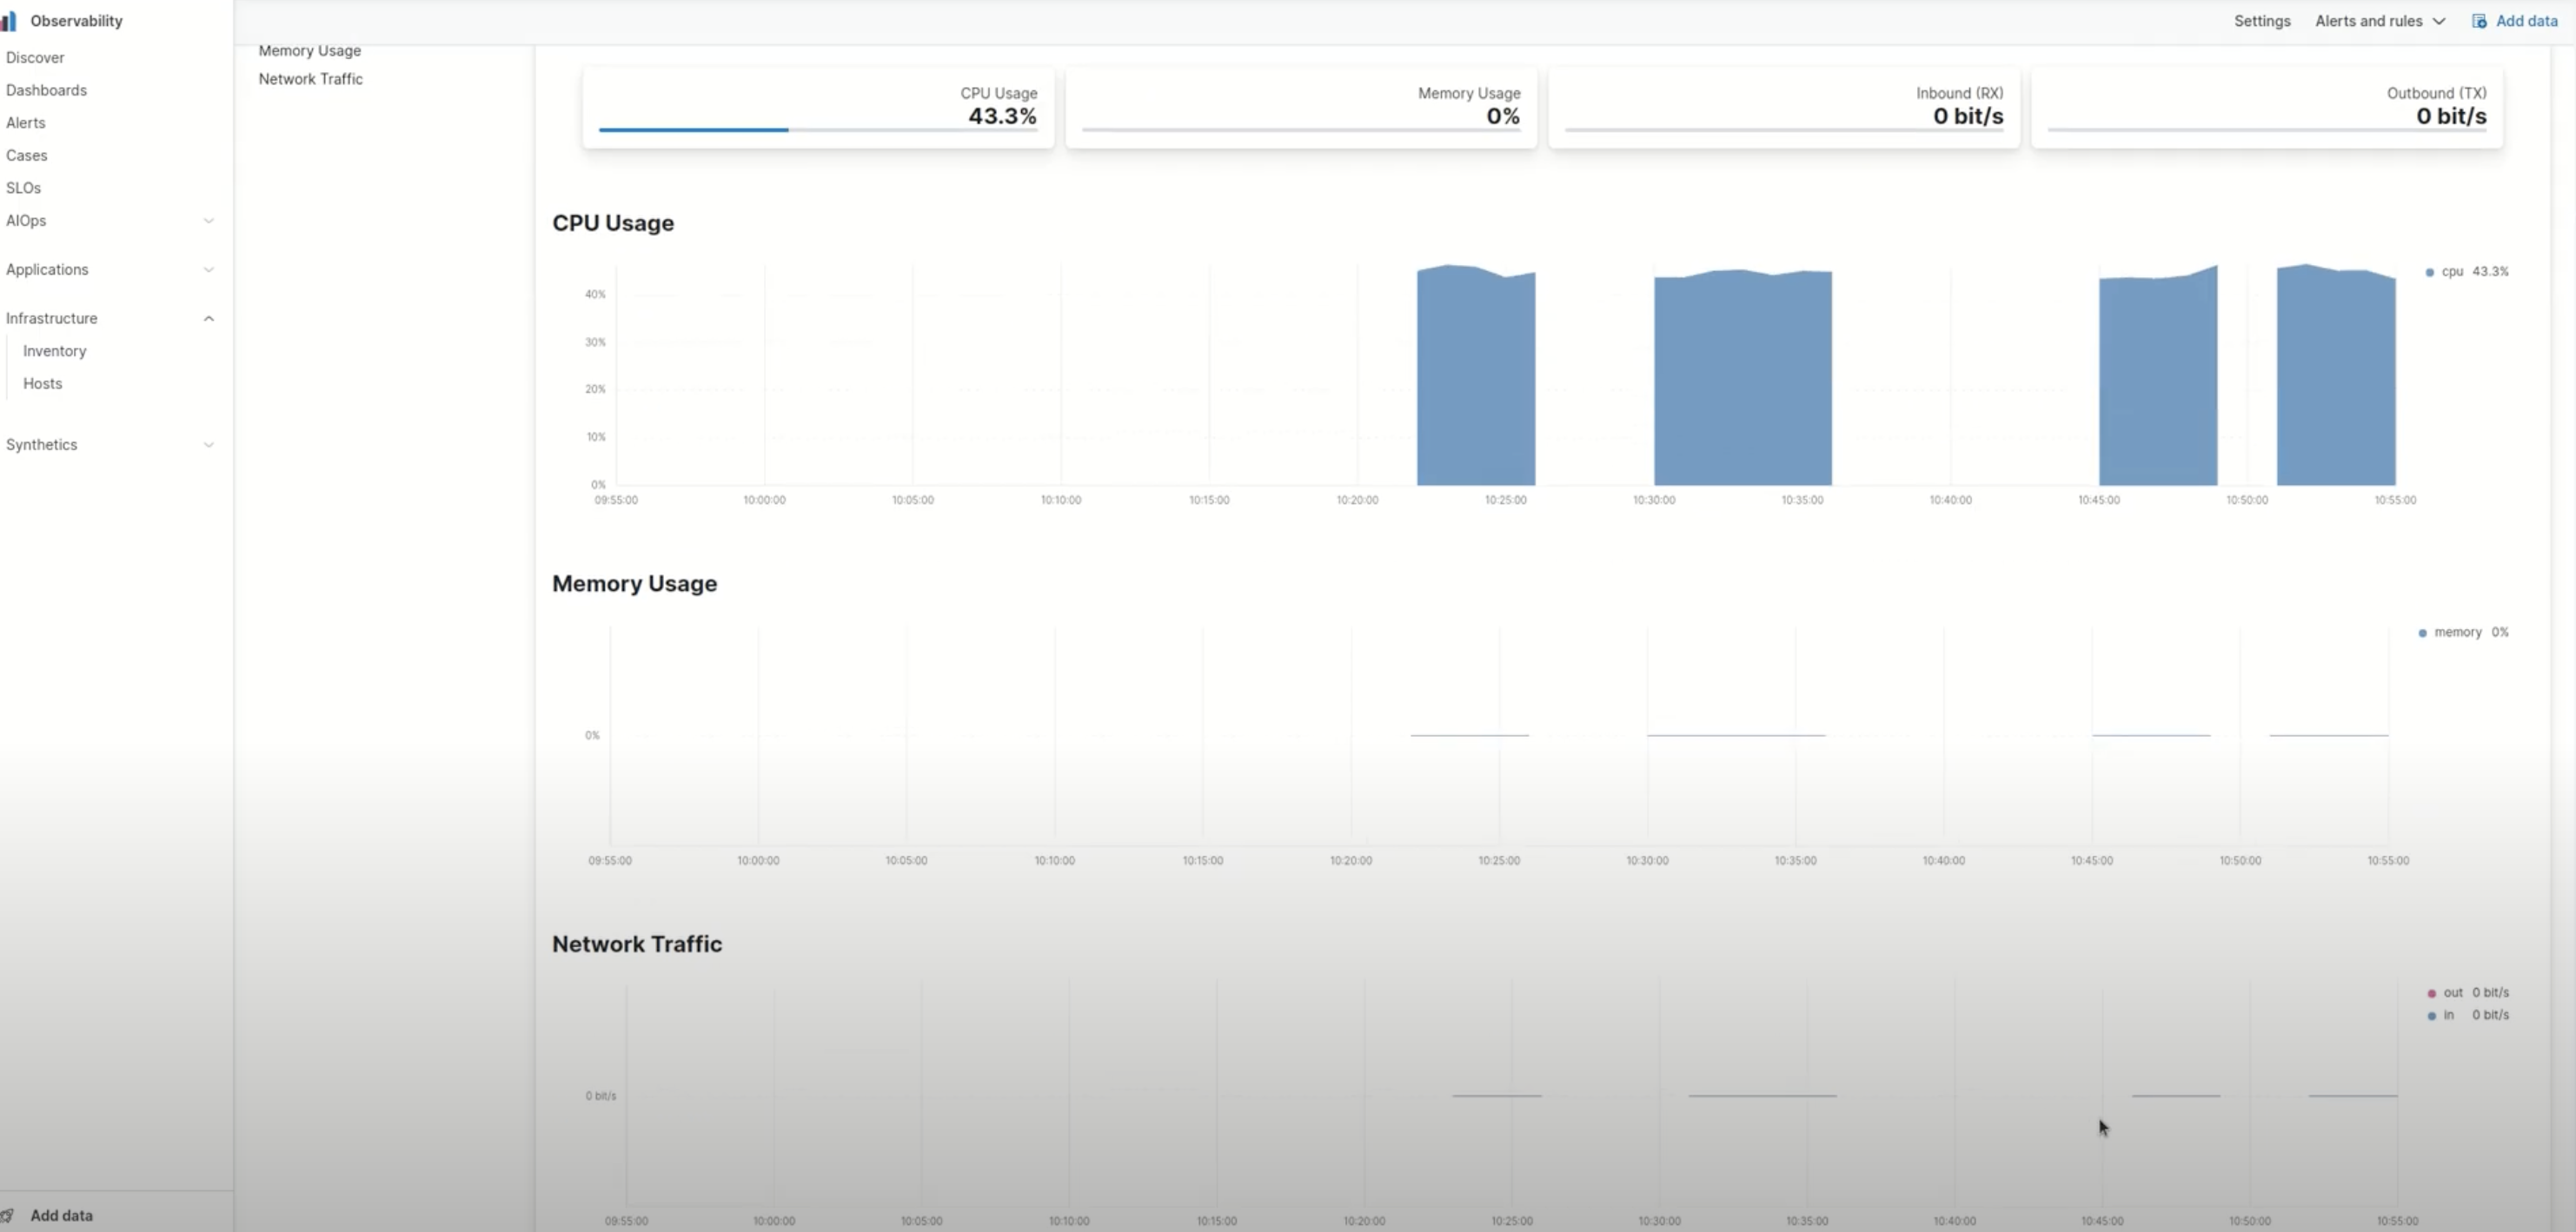Viewport: 2576px width, 1232px height.
Task: Collapse the Infrastructure section
Action: [208, 319]
